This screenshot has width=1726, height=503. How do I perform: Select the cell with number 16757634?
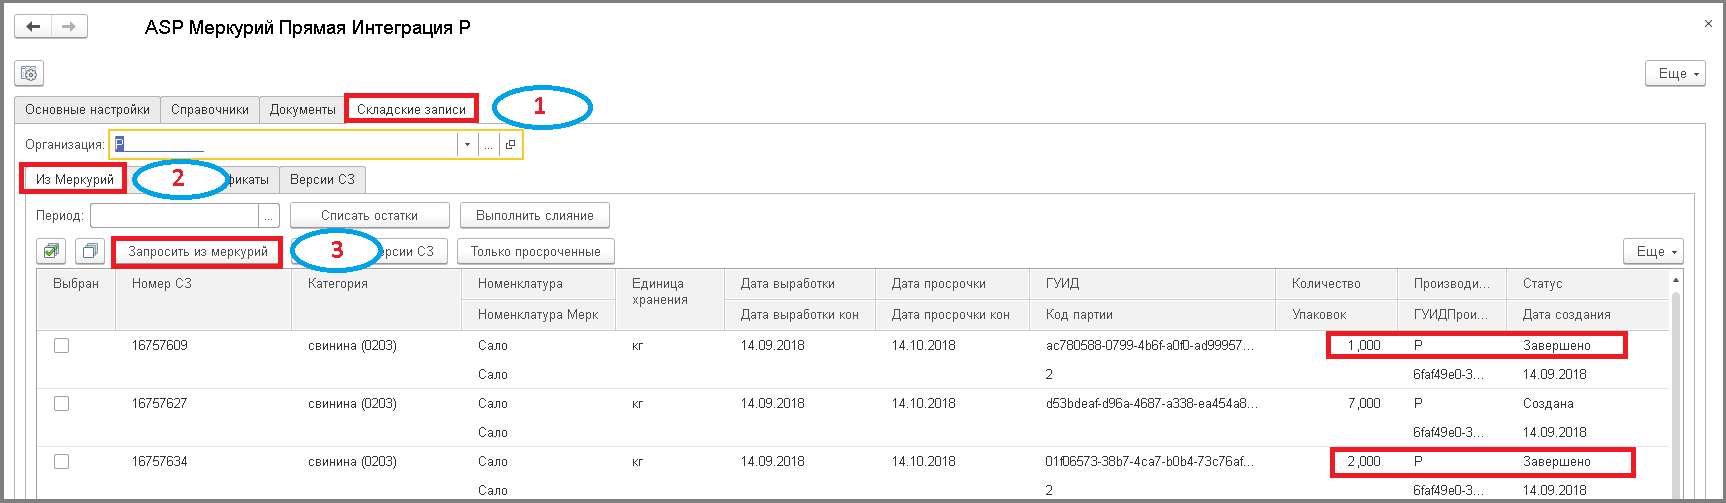pyautogui.click(x=160, y=461)
